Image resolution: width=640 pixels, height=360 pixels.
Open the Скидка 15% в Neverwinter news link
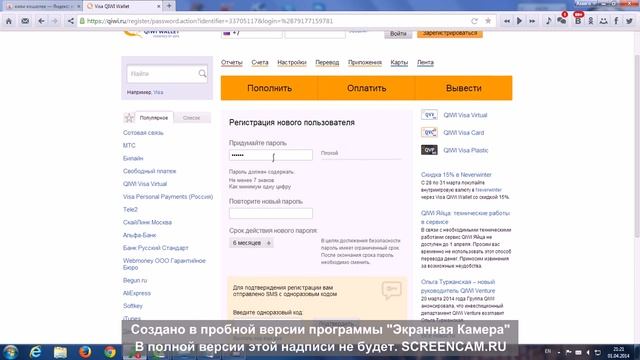(x=456, y=174)
